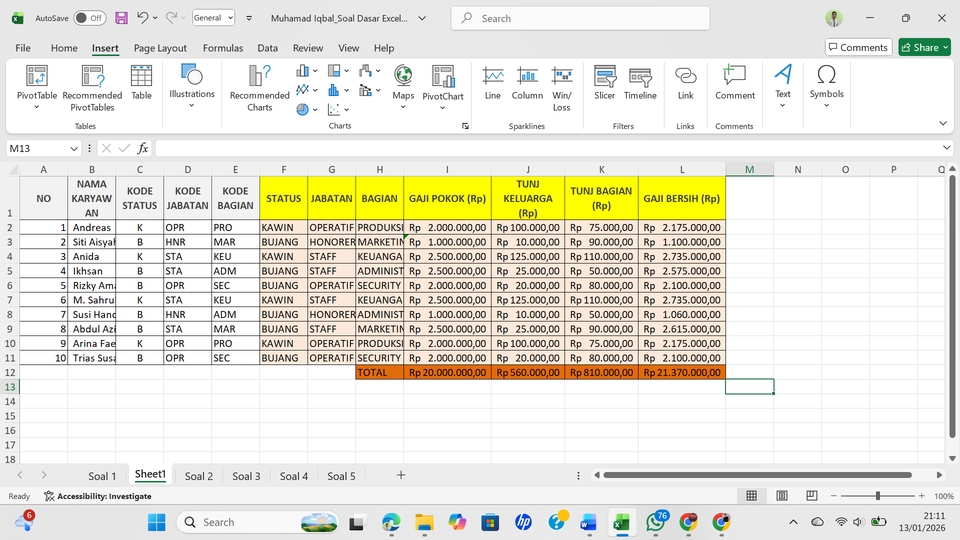Open the Comments pane button
Viewport: 960px width, 540px height.
(x=858, y=47)
